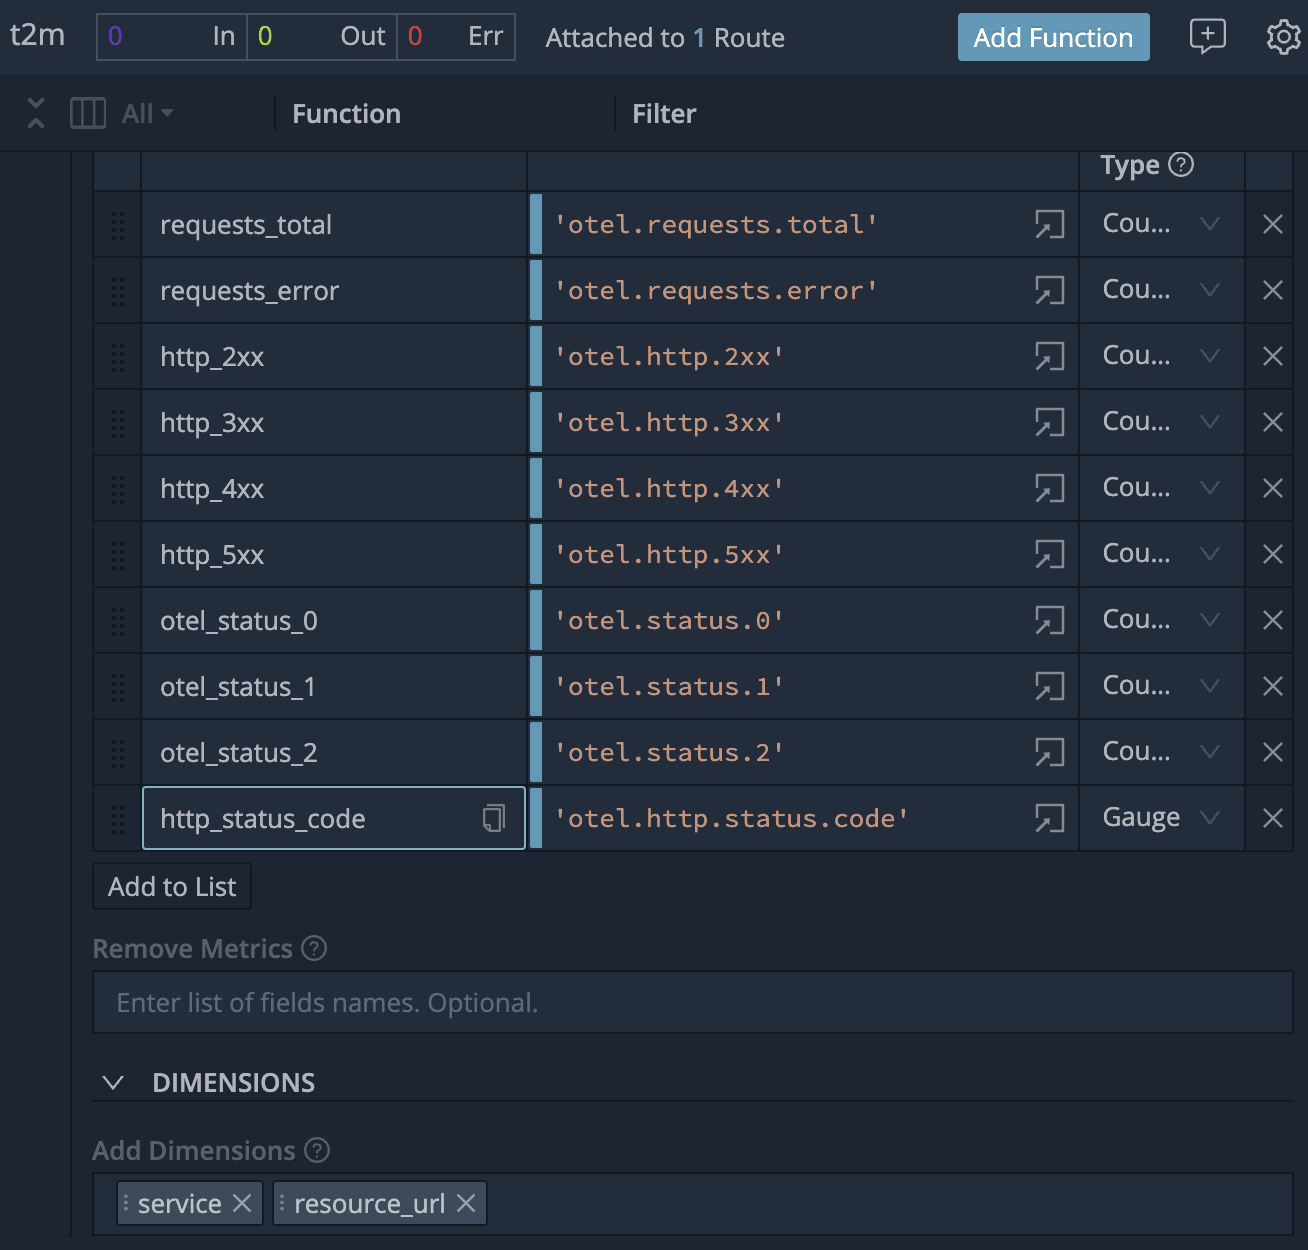Click the Remove Metrics help icon
Screen dimensions: 1308x1250
[314, 948]
